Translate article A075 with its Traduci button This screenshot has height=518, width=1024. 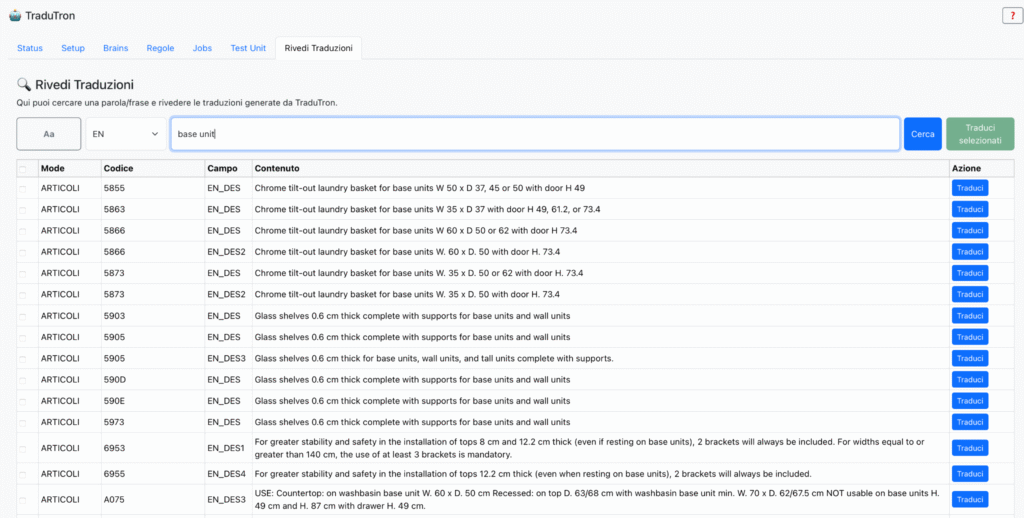[969, 499]
